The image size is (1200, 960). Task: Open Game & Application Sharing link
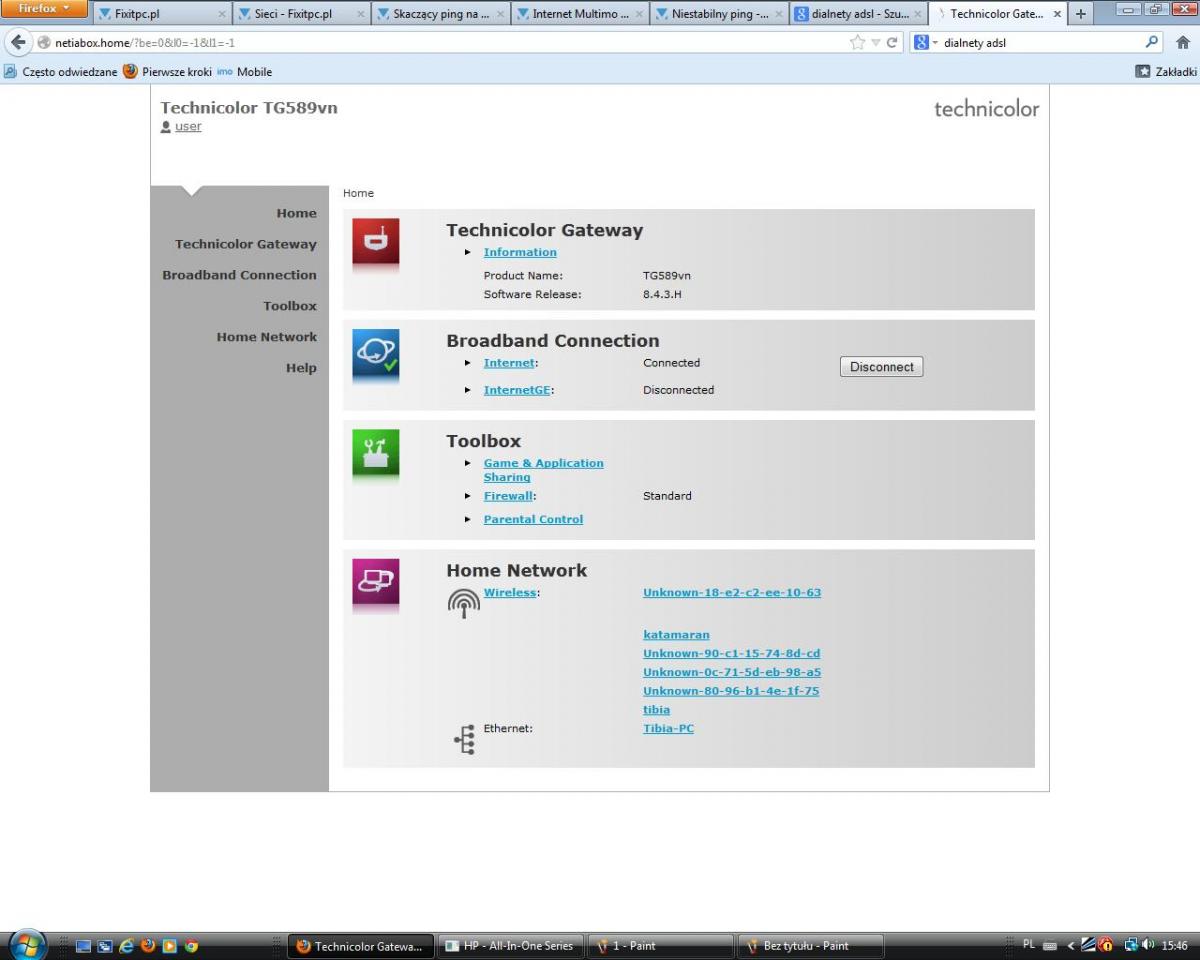[544, 470]
